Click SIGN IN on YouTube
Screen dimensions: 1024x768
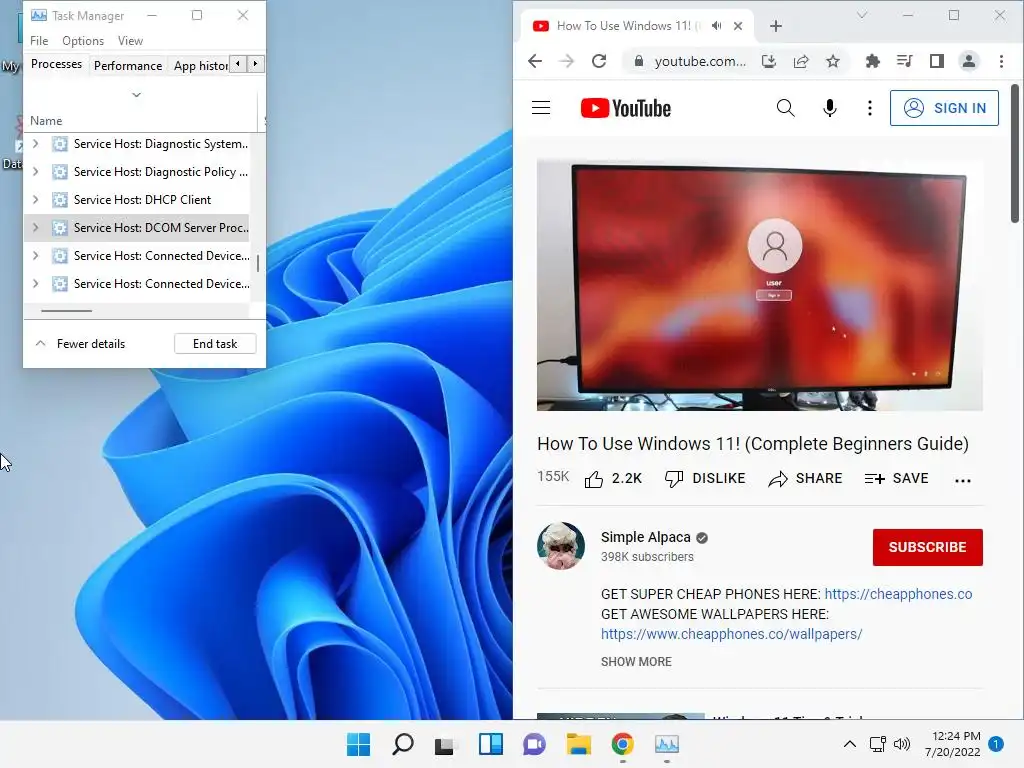[944, 108]
